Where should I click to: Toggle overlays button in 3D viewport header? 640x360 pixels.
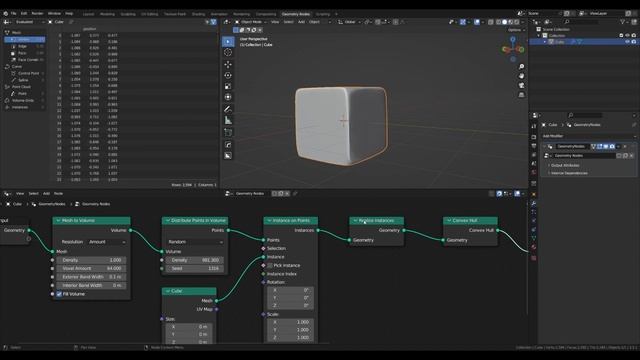tap(477, 22)
